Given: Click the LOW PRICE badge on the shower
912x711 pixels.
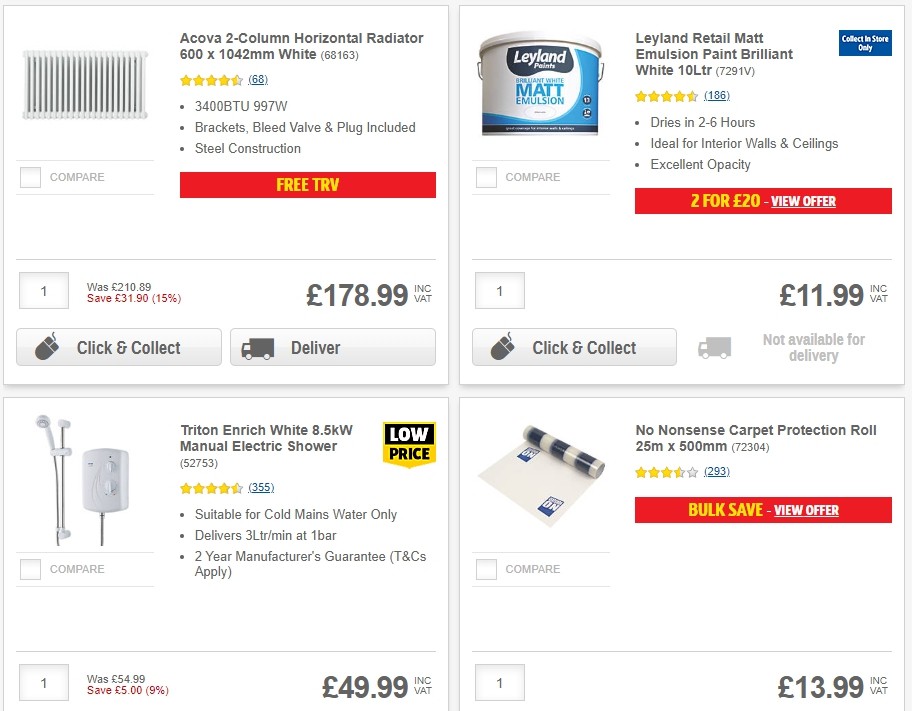Looking at the screenshot, I should [409, 442].
